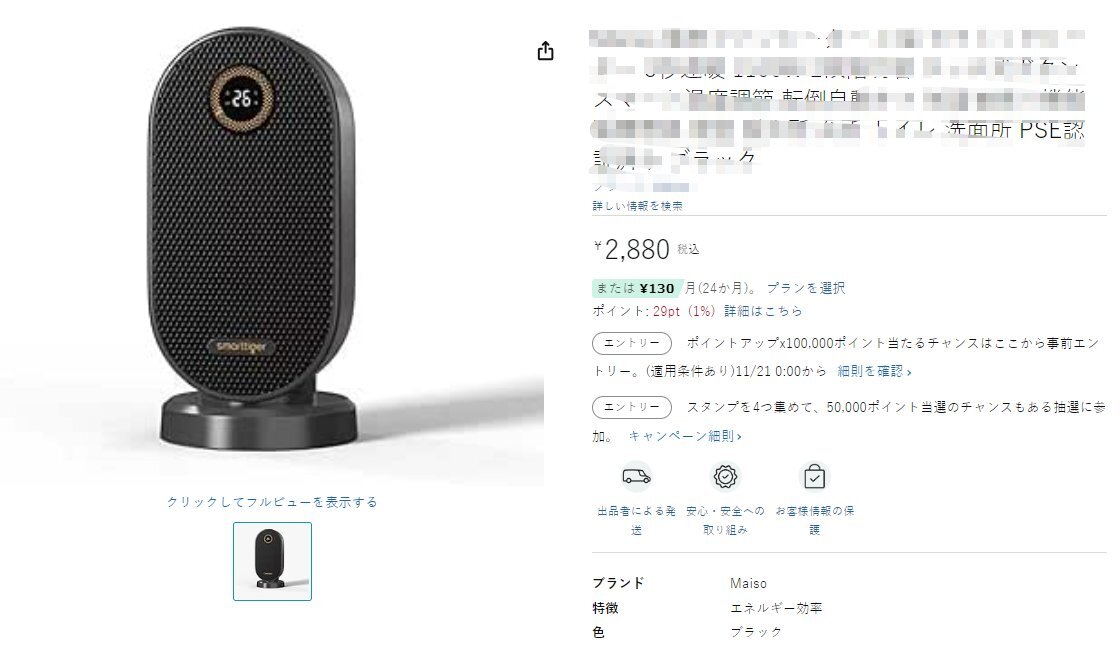This screenshot has height=645, width=1120.
Task: Click 詳しい情報を検索 link
Action: (x=637, y=206)
